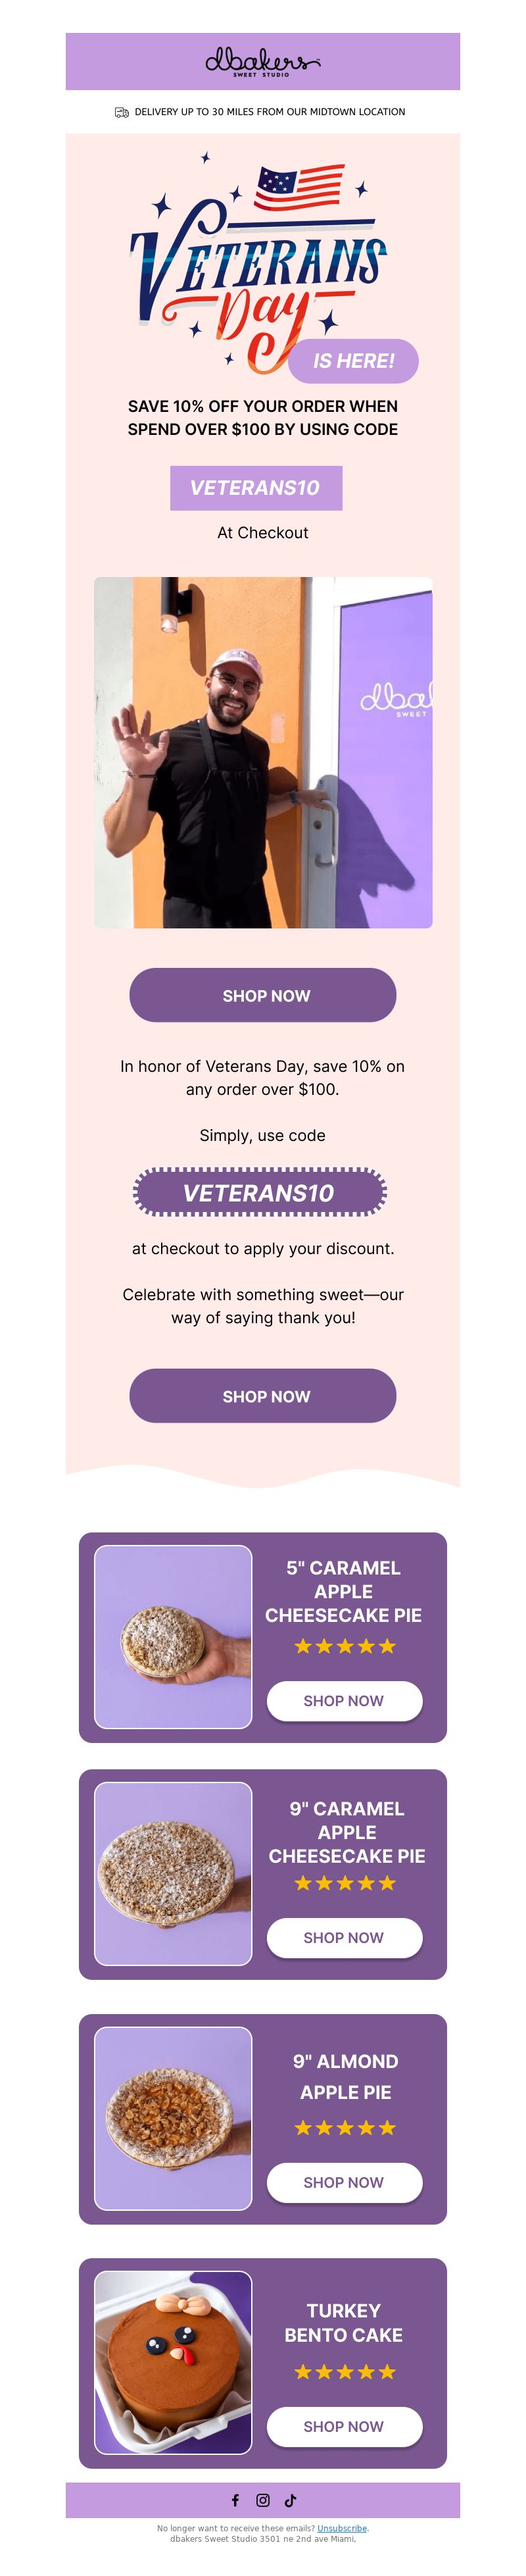Open the Facebook icon in footer

(x=235, y=2500)
